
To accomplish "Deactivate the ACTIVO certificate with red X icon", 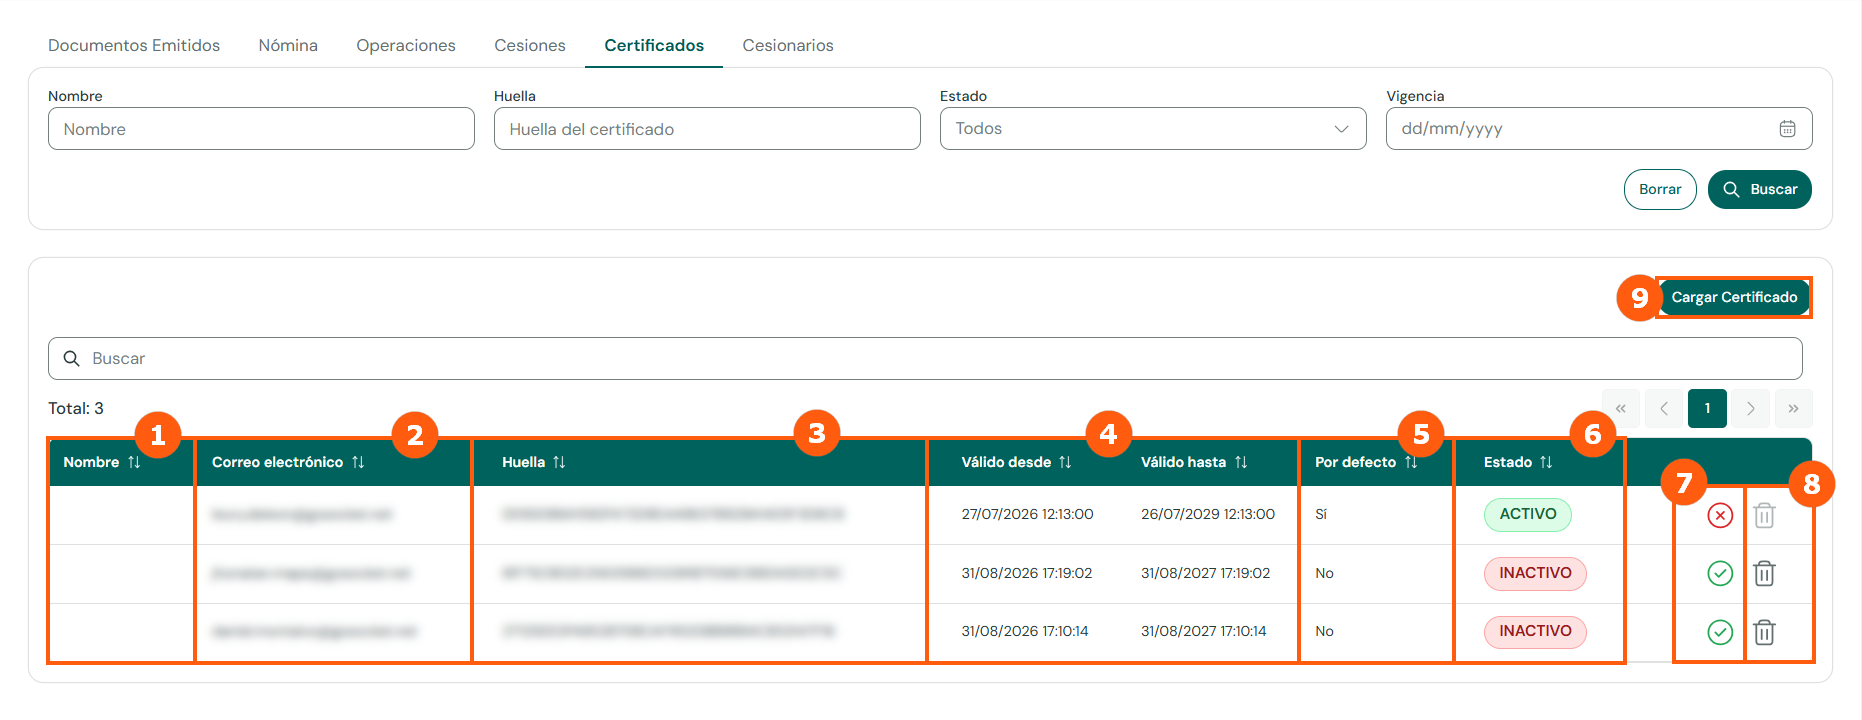I will pos(1720,515).
